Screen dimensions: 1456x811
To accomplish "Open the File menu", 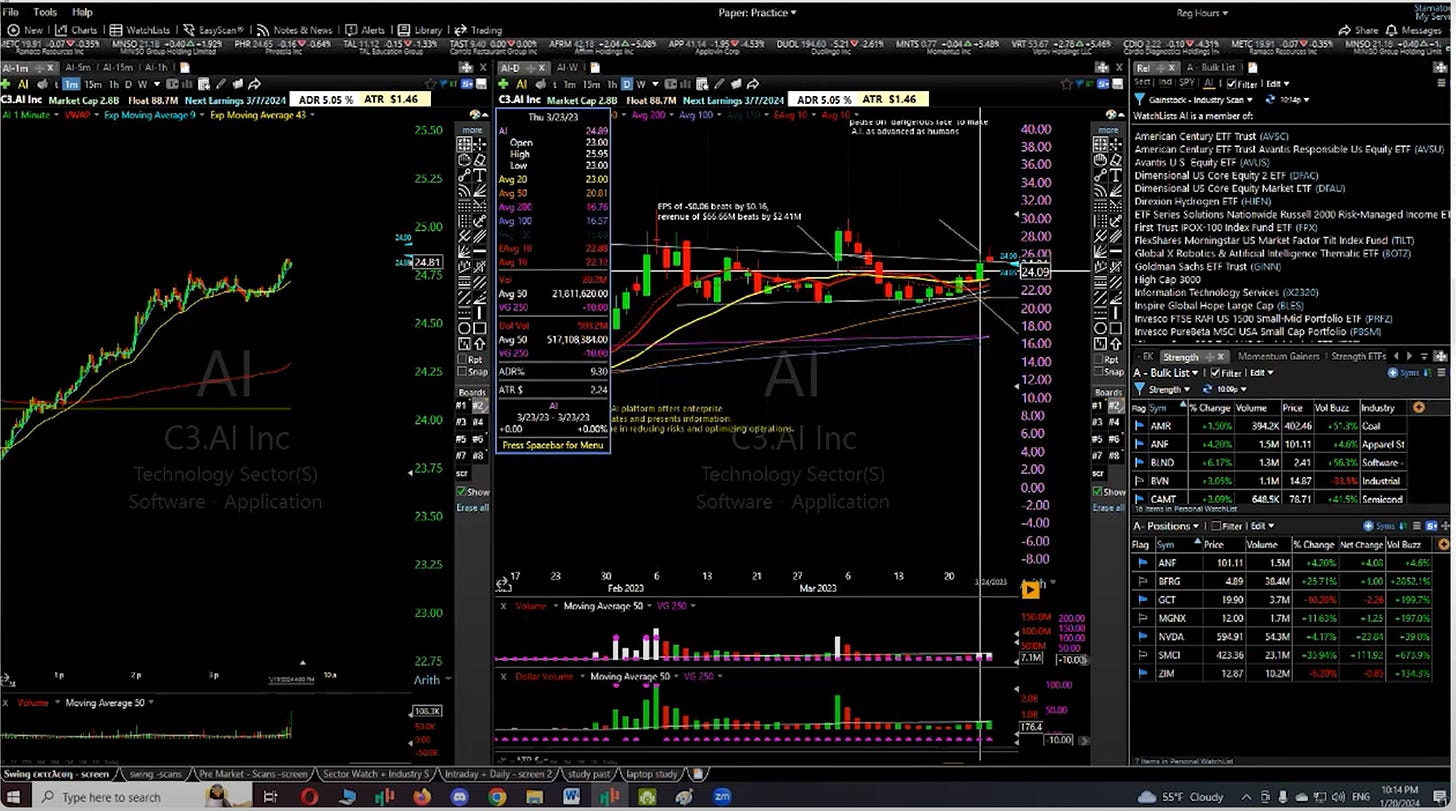I will pos(10,12).
